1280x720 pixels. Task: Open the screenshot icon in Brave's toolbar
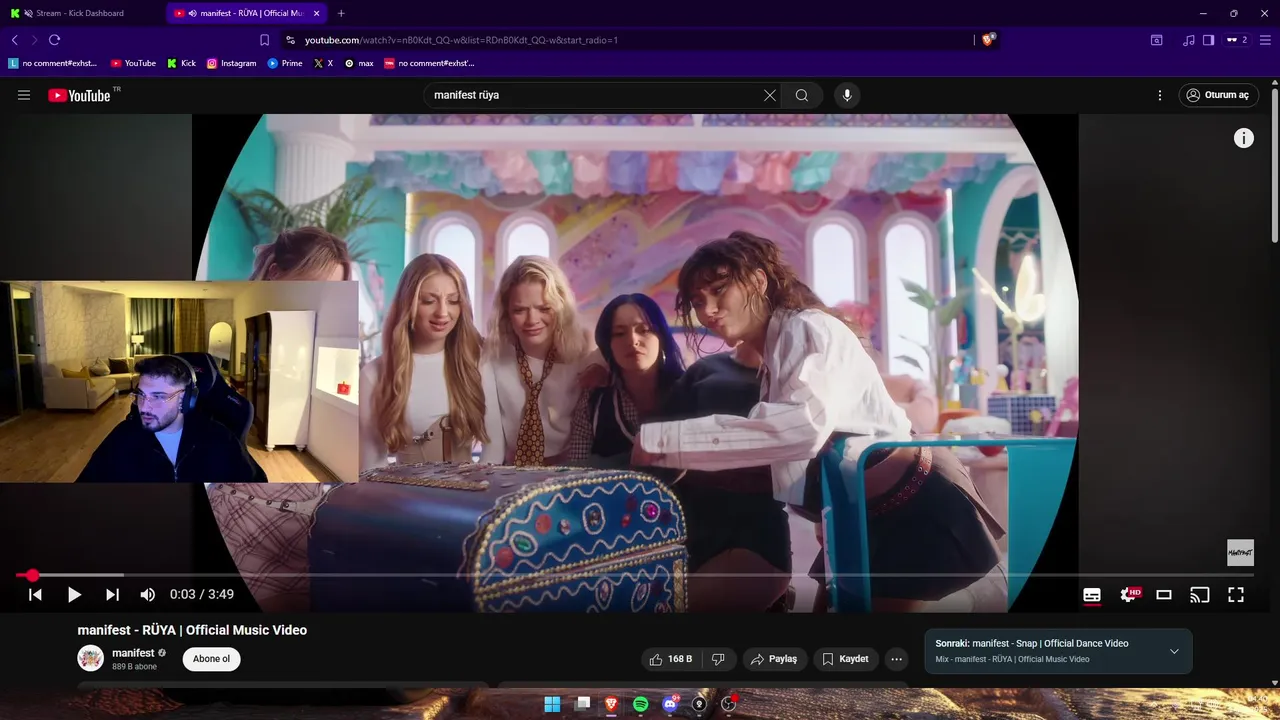pos(1156,40)
